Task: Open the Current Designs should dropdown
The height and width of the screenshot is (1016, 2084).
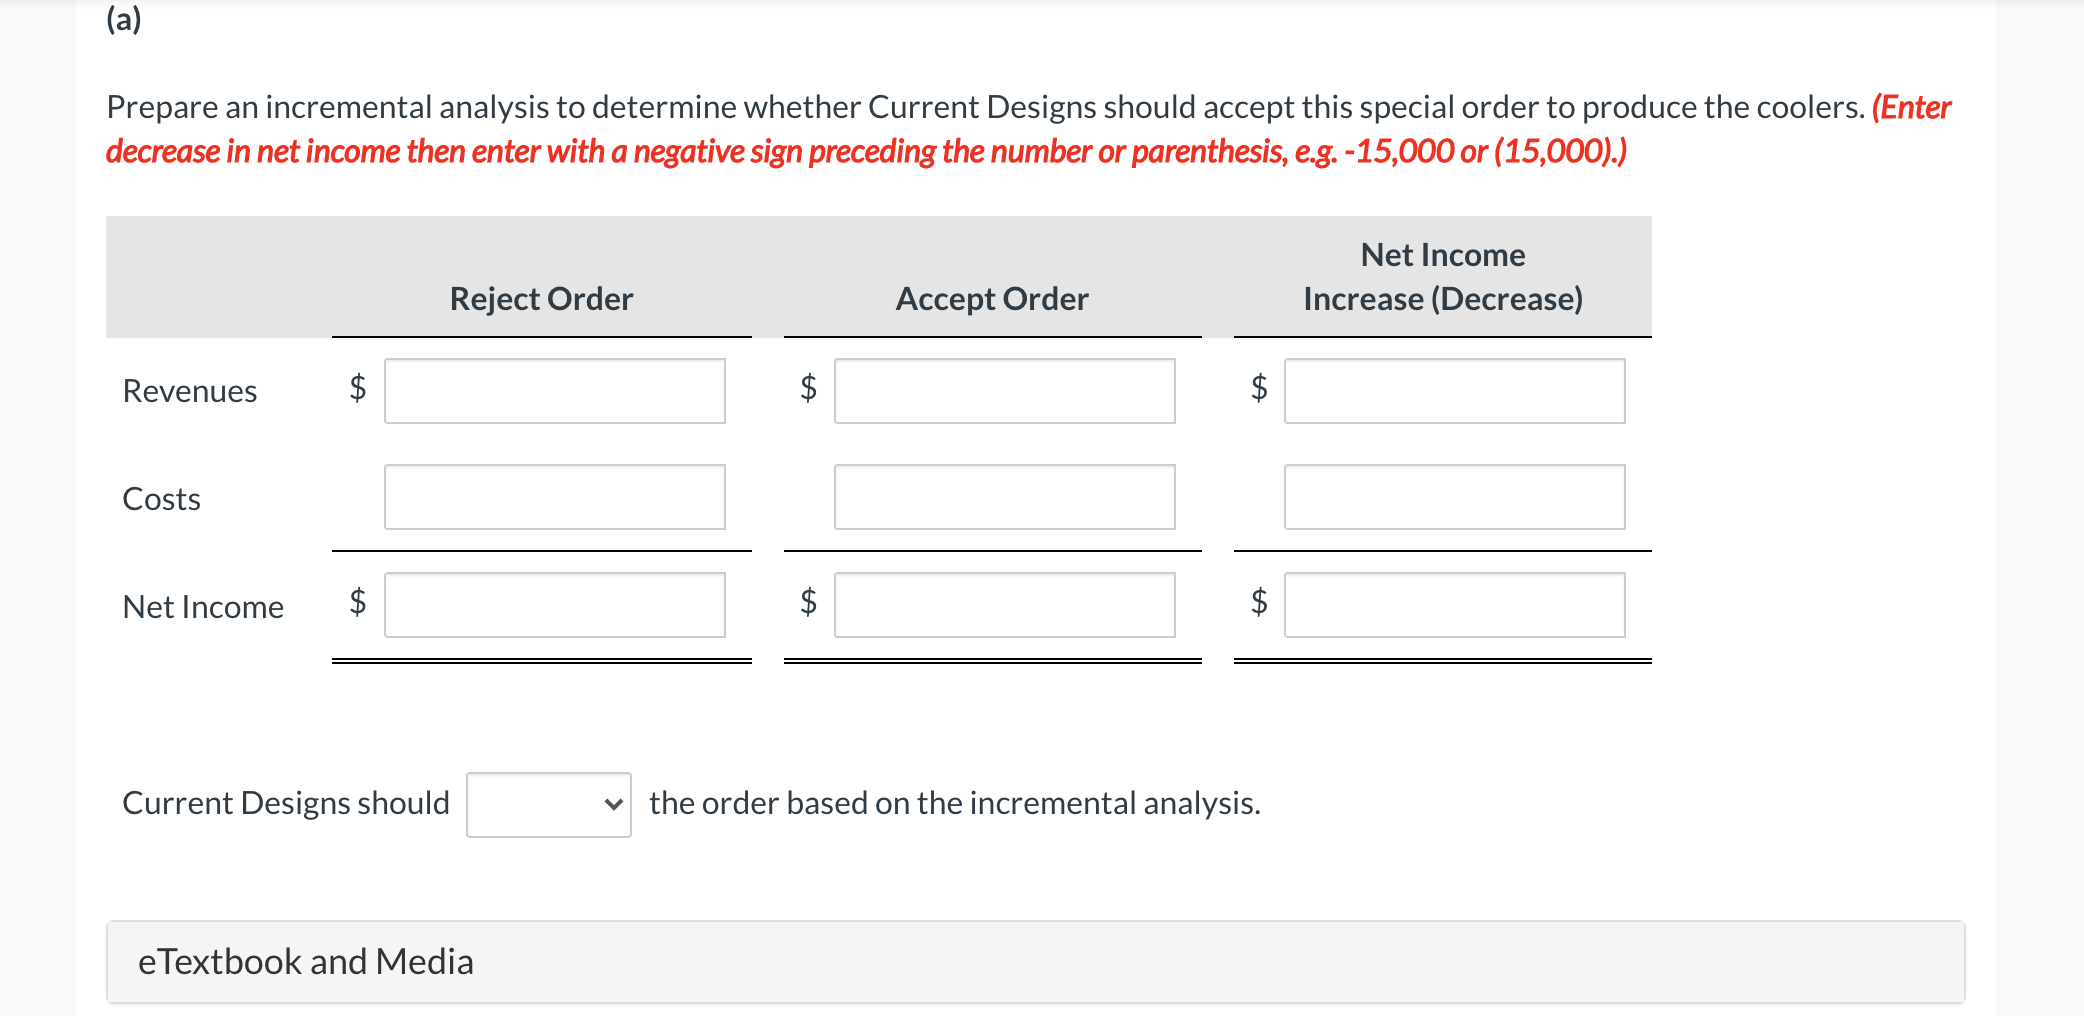Action: tap(547, 803)
